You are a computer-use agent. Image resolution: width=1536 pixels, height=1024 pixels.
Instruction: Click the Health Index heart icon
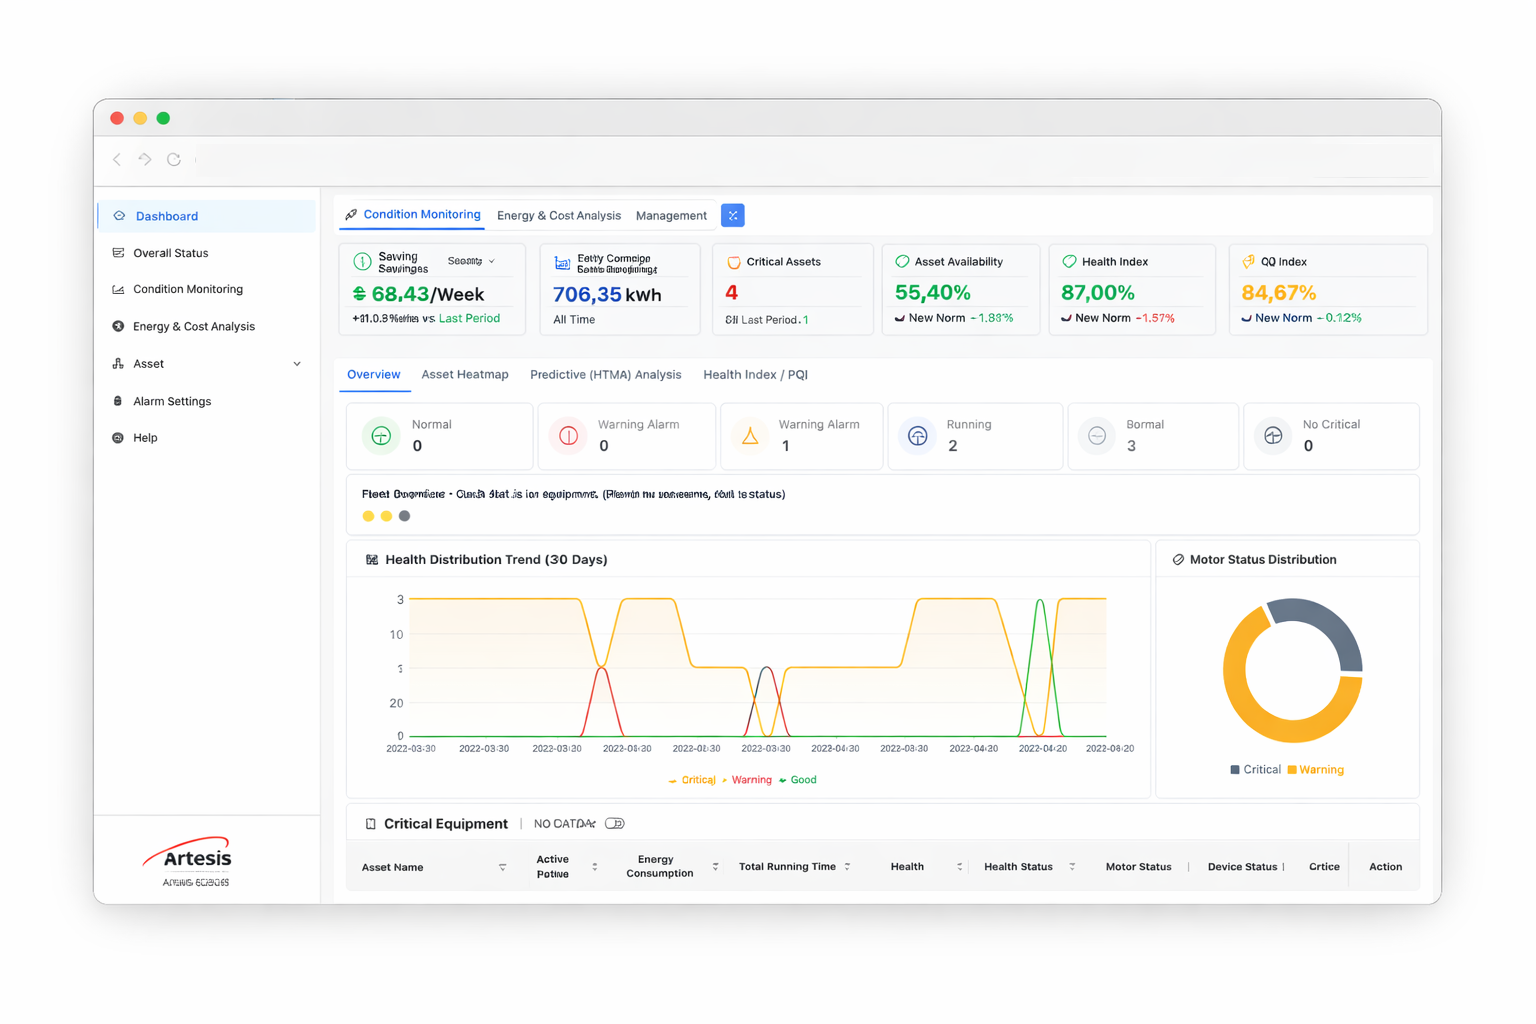tap(1069, 262)
